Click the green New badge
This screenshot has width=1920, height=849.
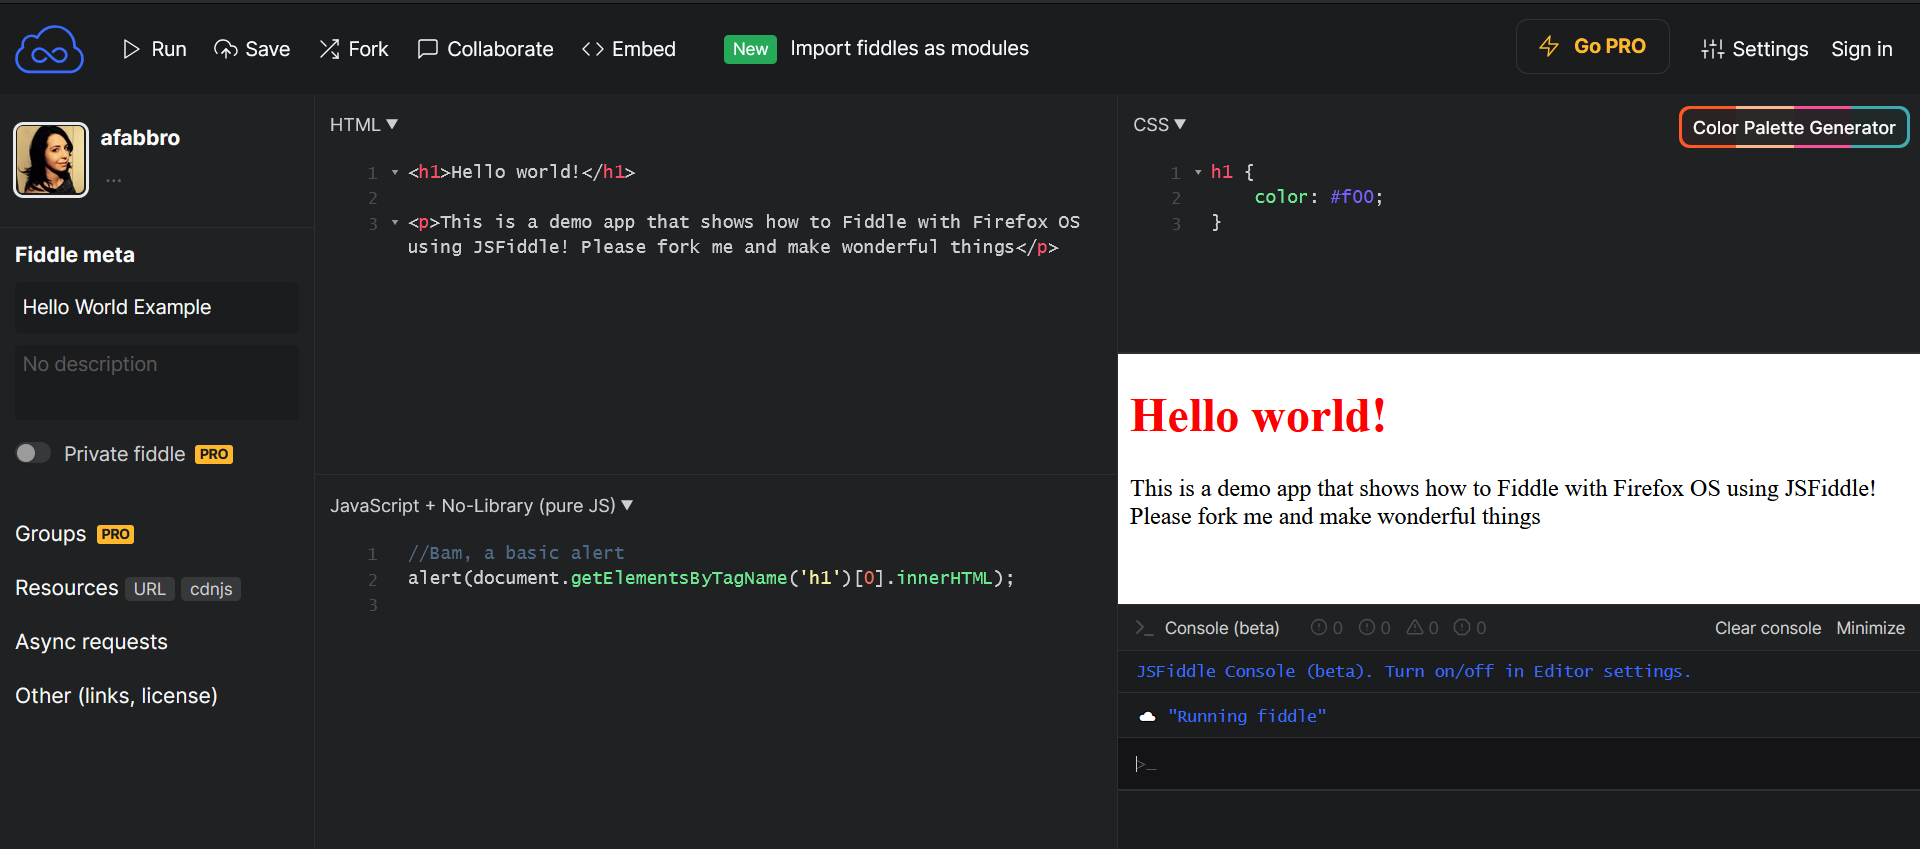tap(750, 49)
